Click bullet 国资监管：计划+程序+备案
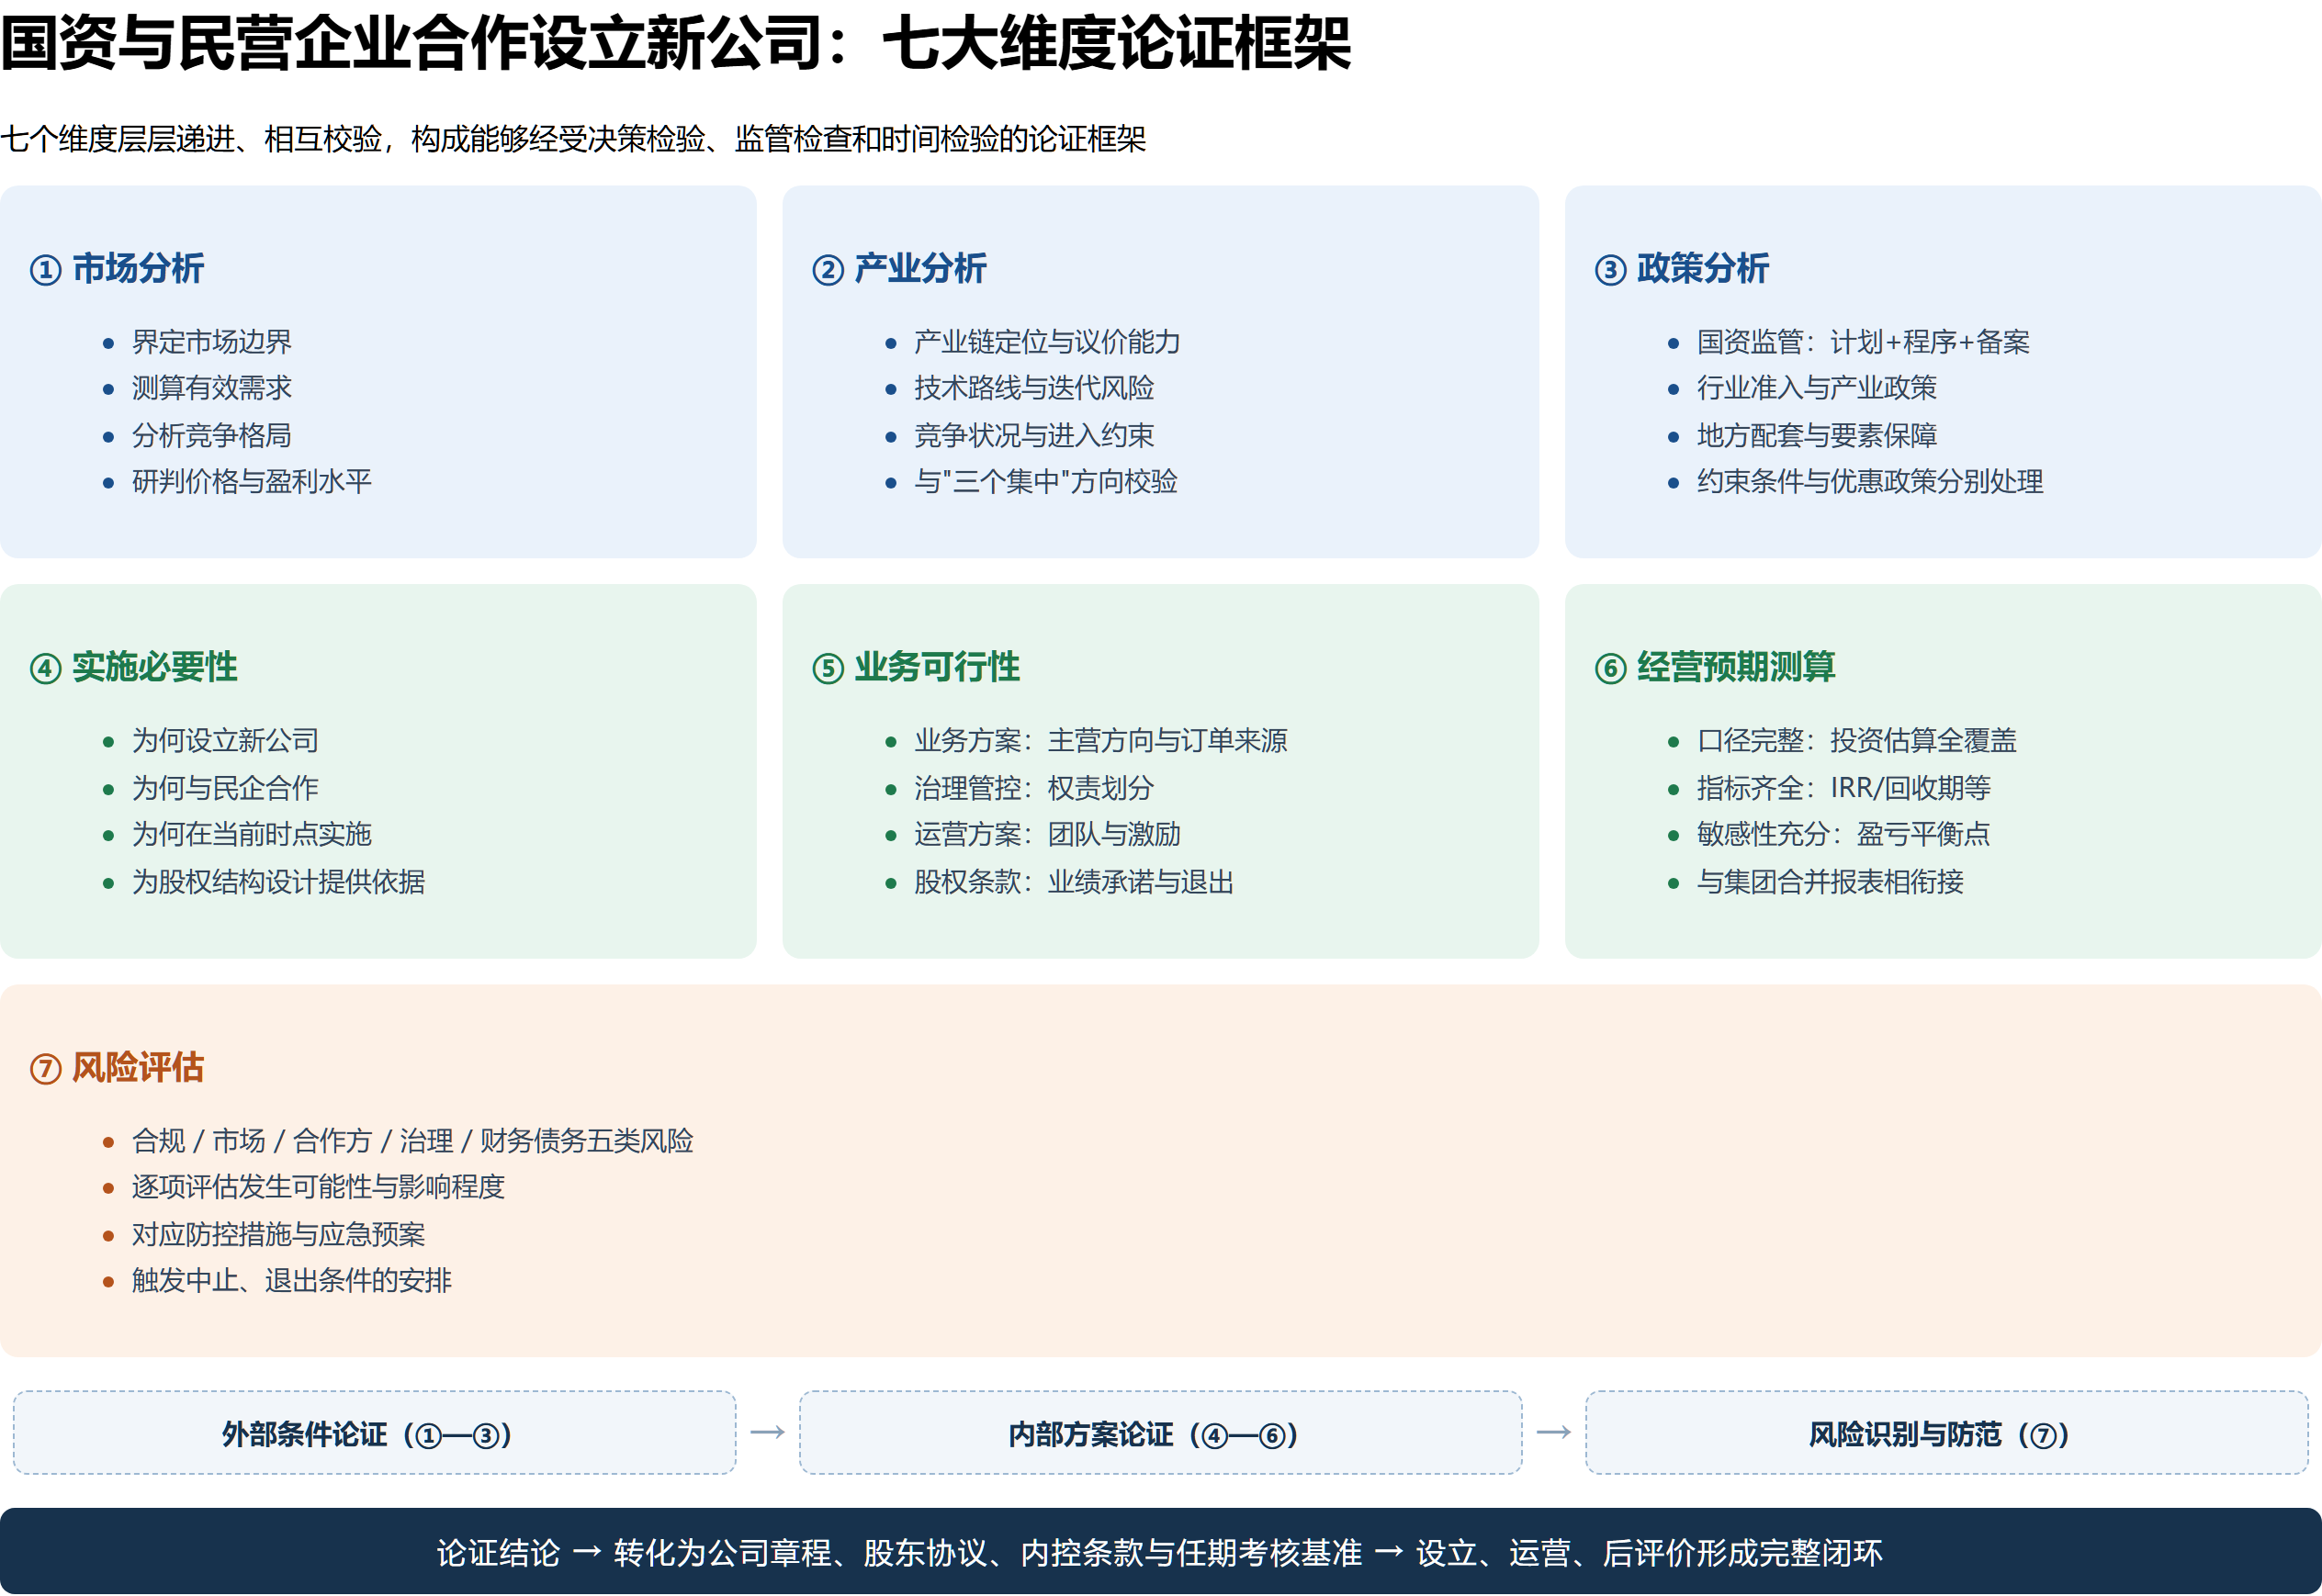The width and height of the screenshot is (2322, 1596). [1863, 342]
